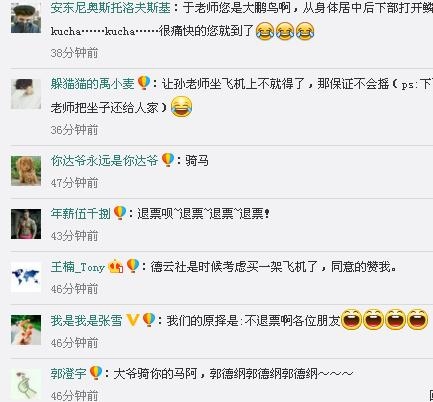433x402 pixels.
Task: Click the balloon badge next to 郭澄宇
Action: [x=96, y=373]
